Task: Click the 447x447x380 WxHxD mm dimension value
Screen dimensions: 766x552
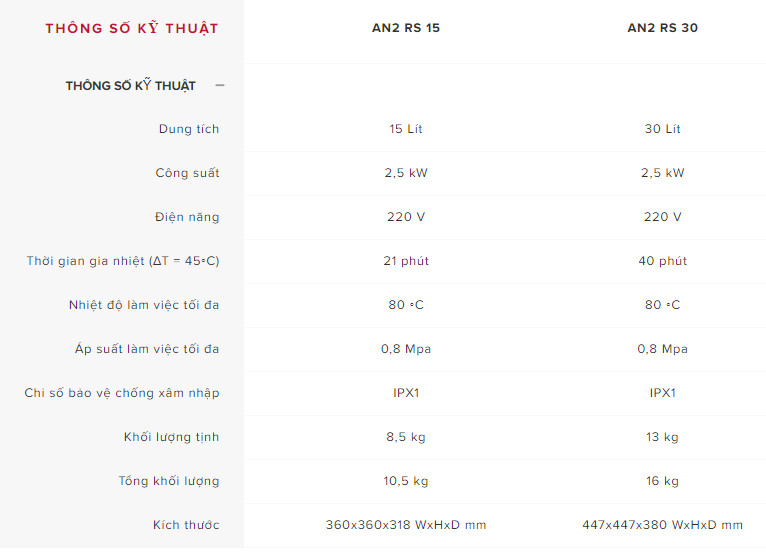Action: (x=662, y=525)
